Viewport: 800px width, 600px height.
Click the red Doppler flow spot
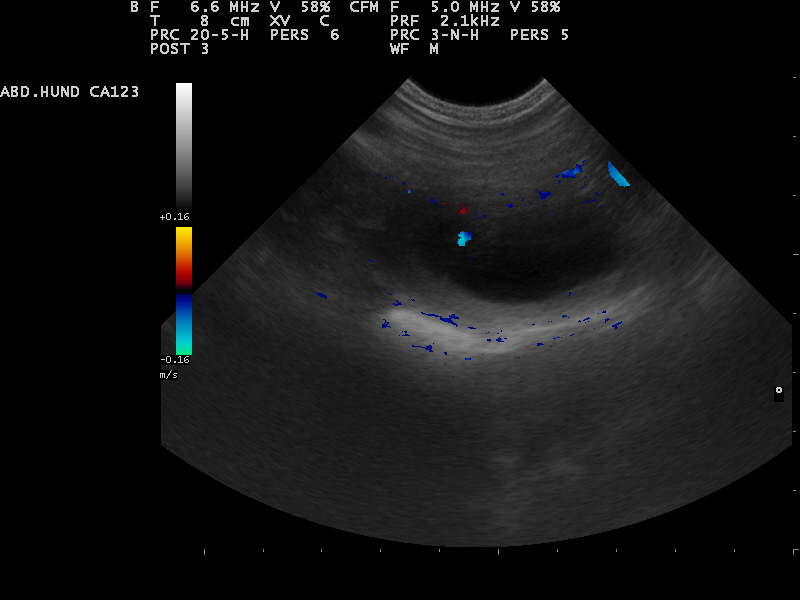click(462, 211)
